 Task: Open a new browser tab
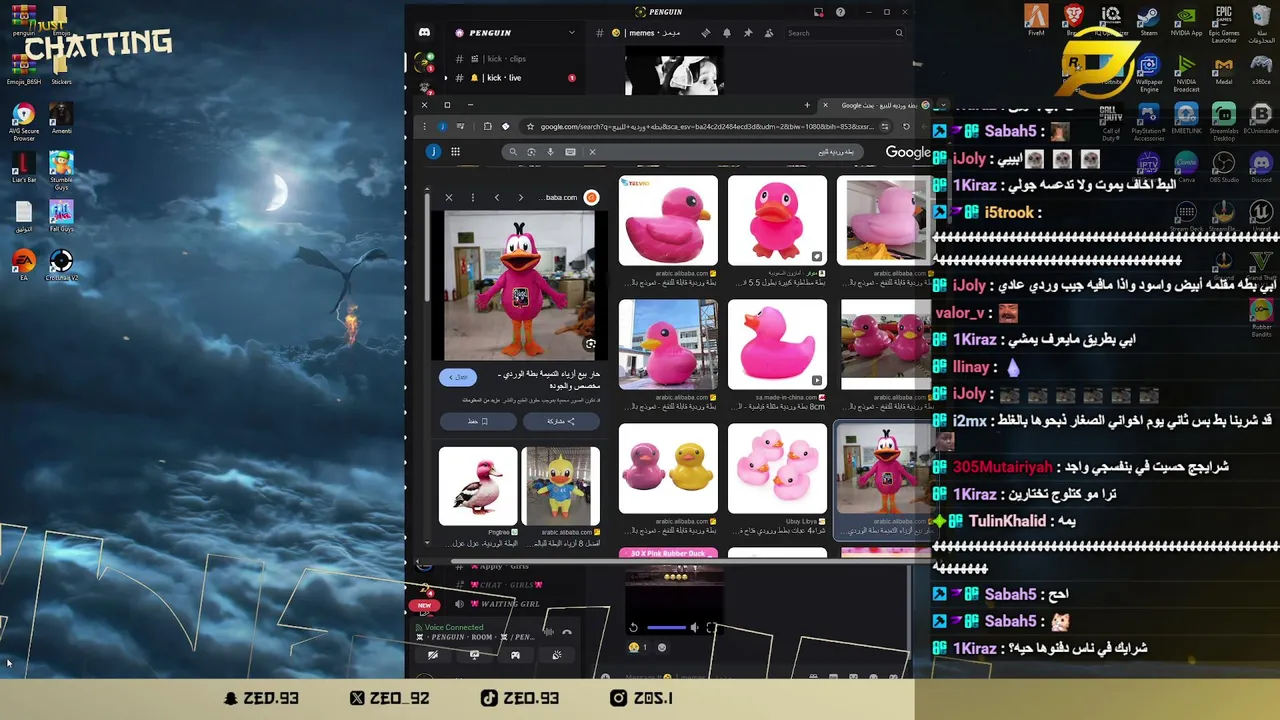coord(807,105)
